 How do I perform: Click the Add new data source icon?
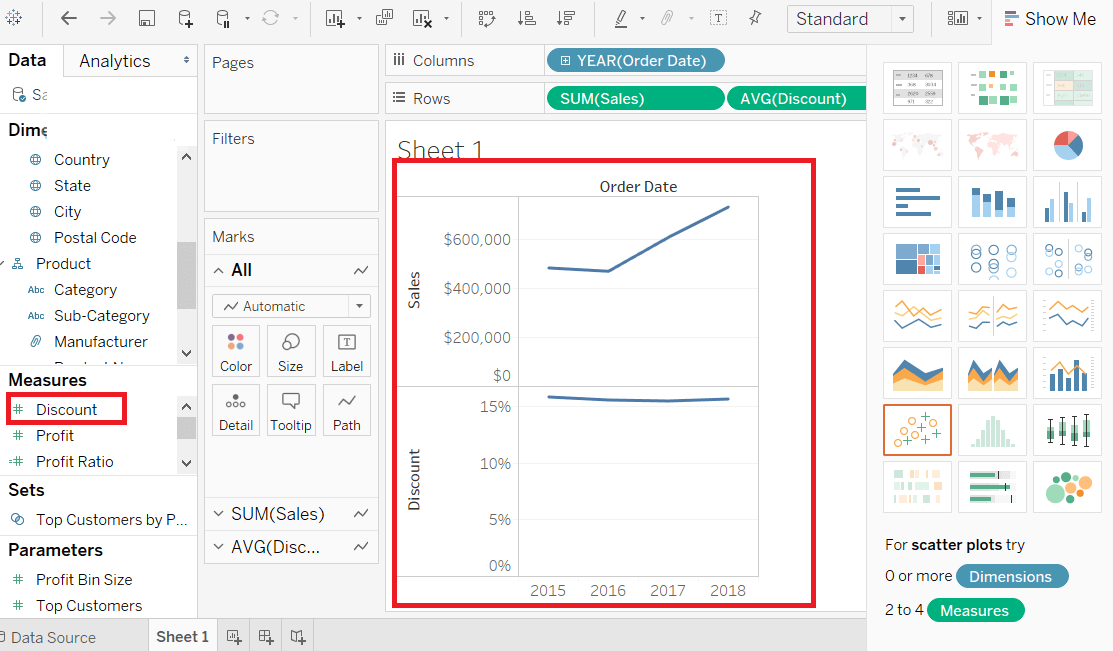(185, 19)
